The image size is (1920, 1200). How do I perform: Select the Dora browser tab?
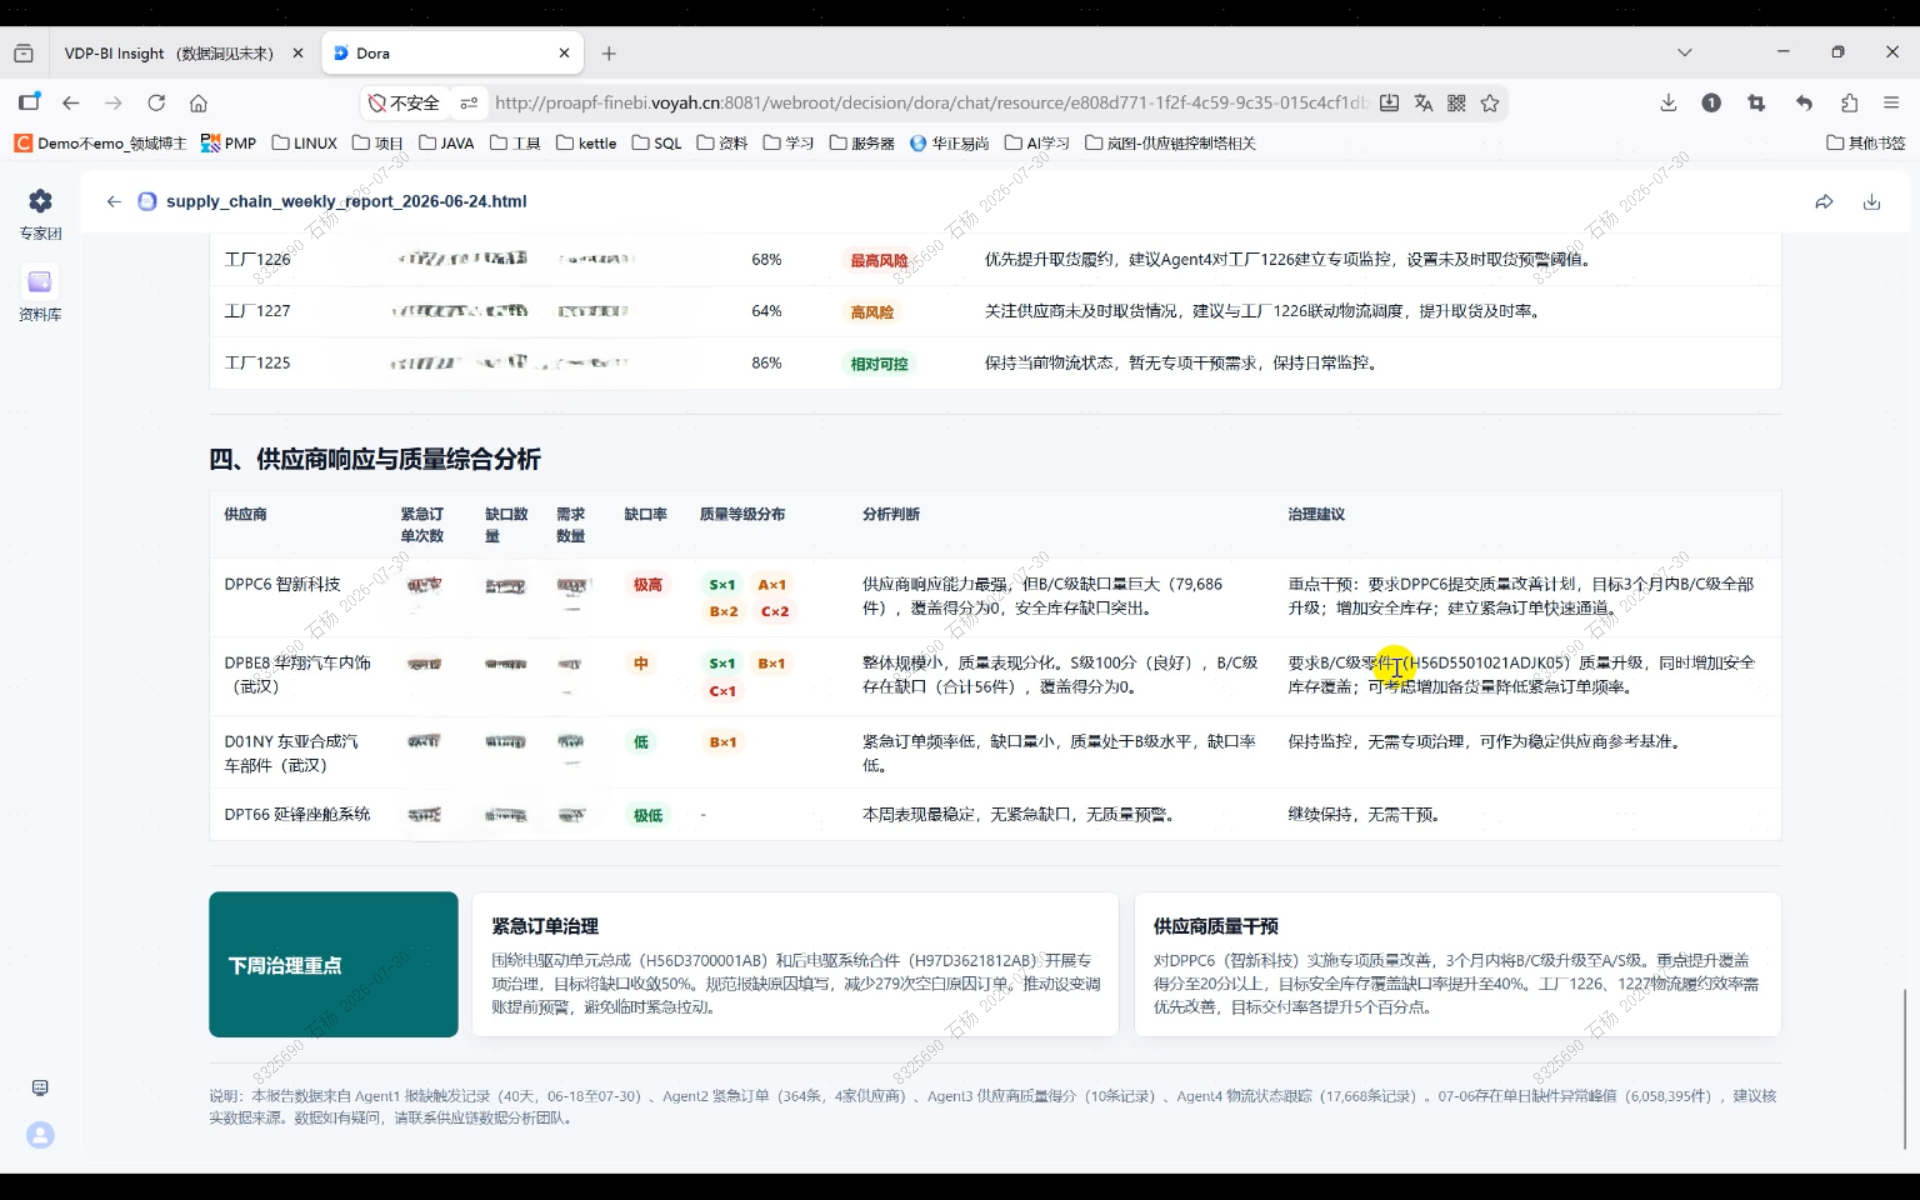coord(452,53)
